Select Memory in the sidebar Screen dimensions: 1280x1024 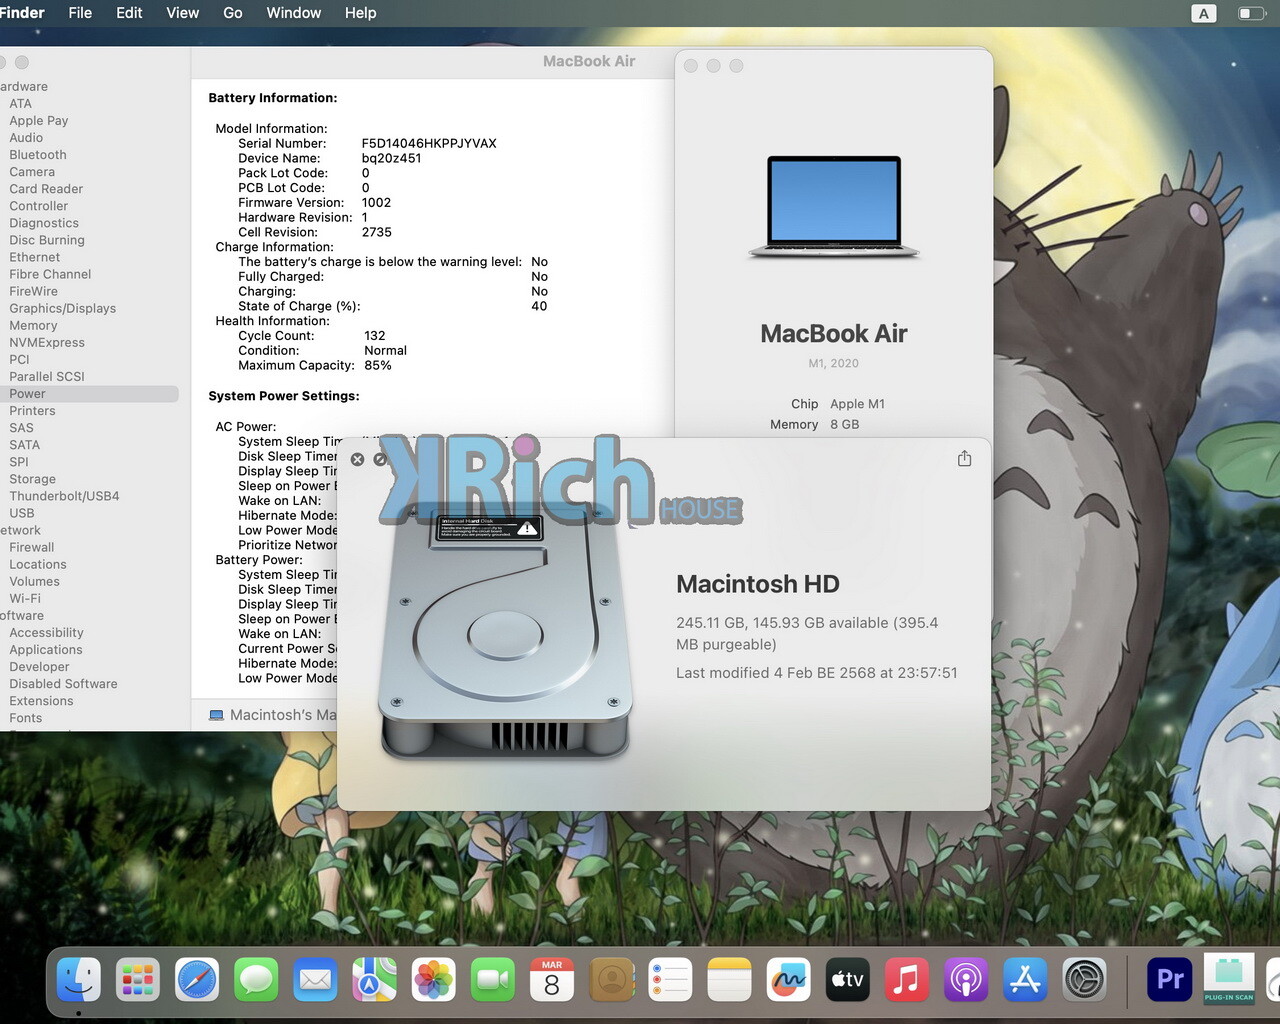tap(33, 325)
